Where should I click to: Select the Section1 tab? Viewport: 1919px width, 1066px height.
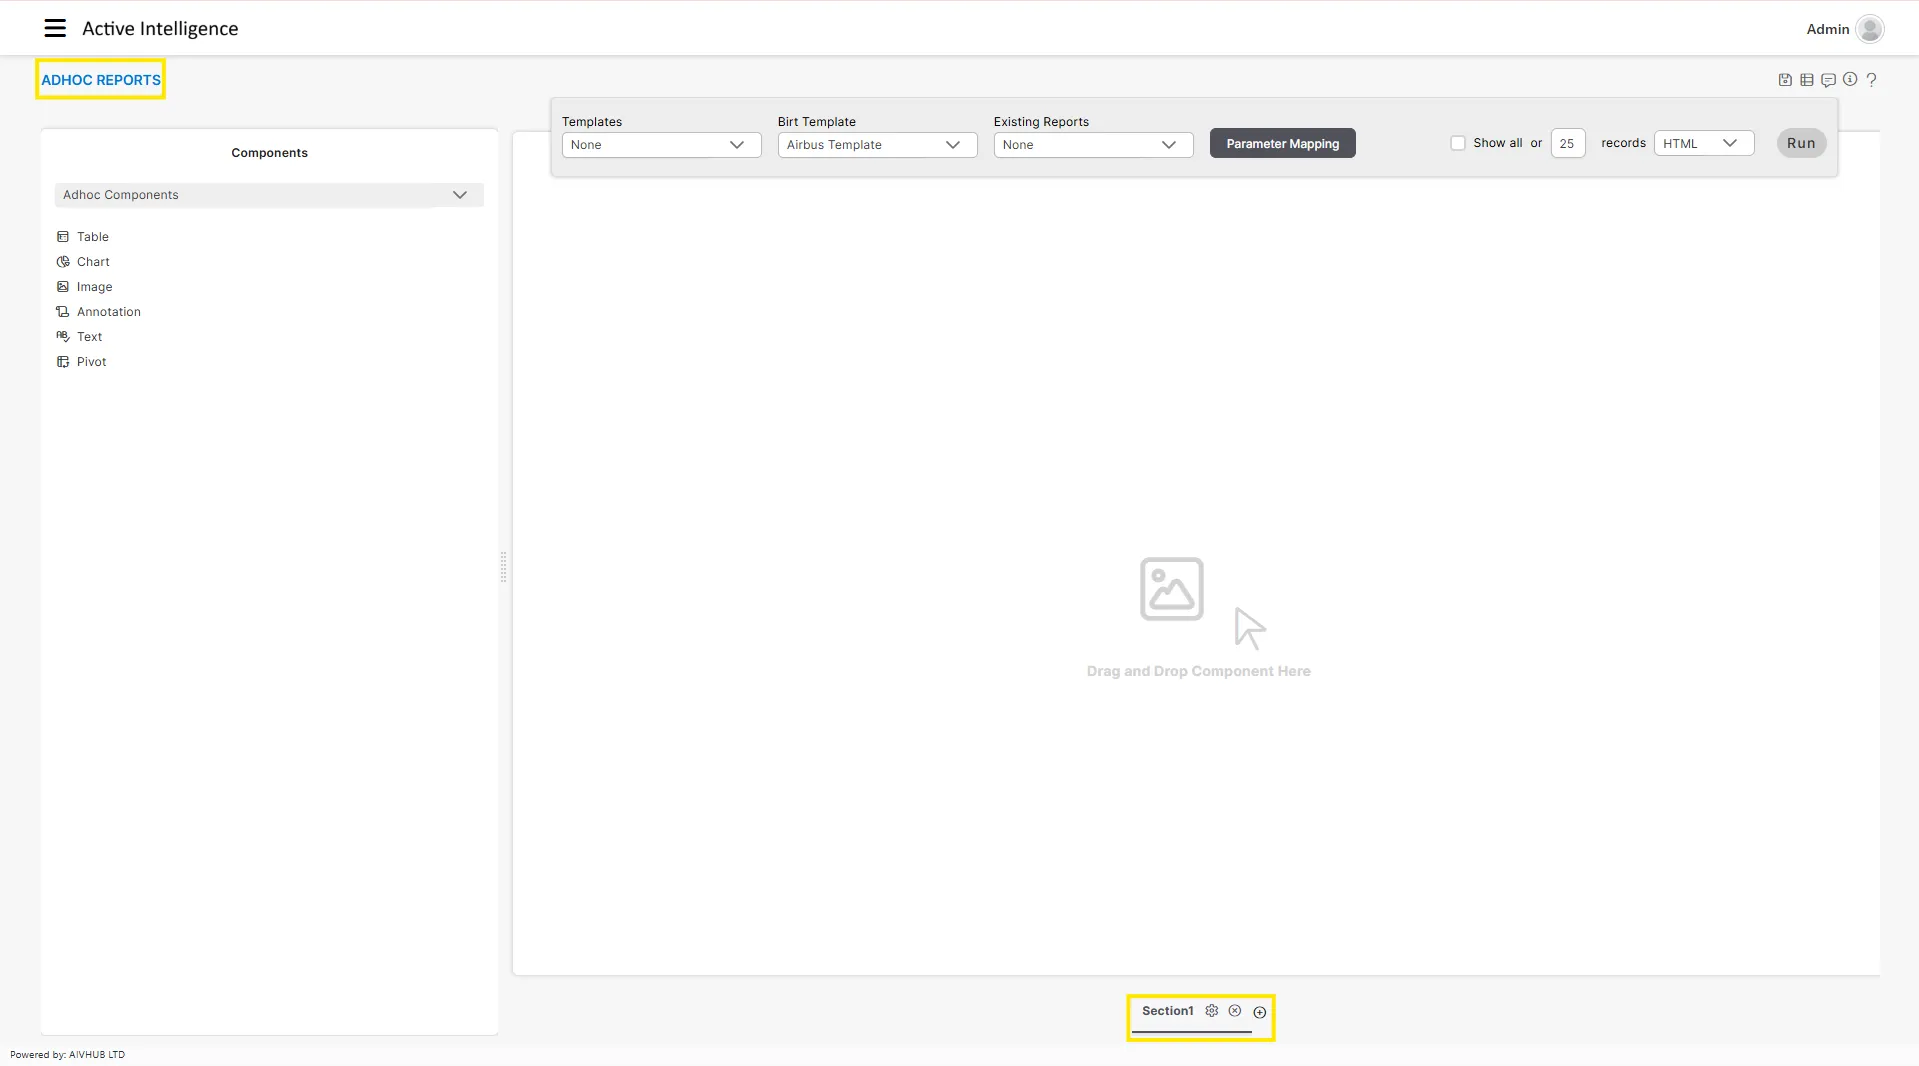1167,1011
